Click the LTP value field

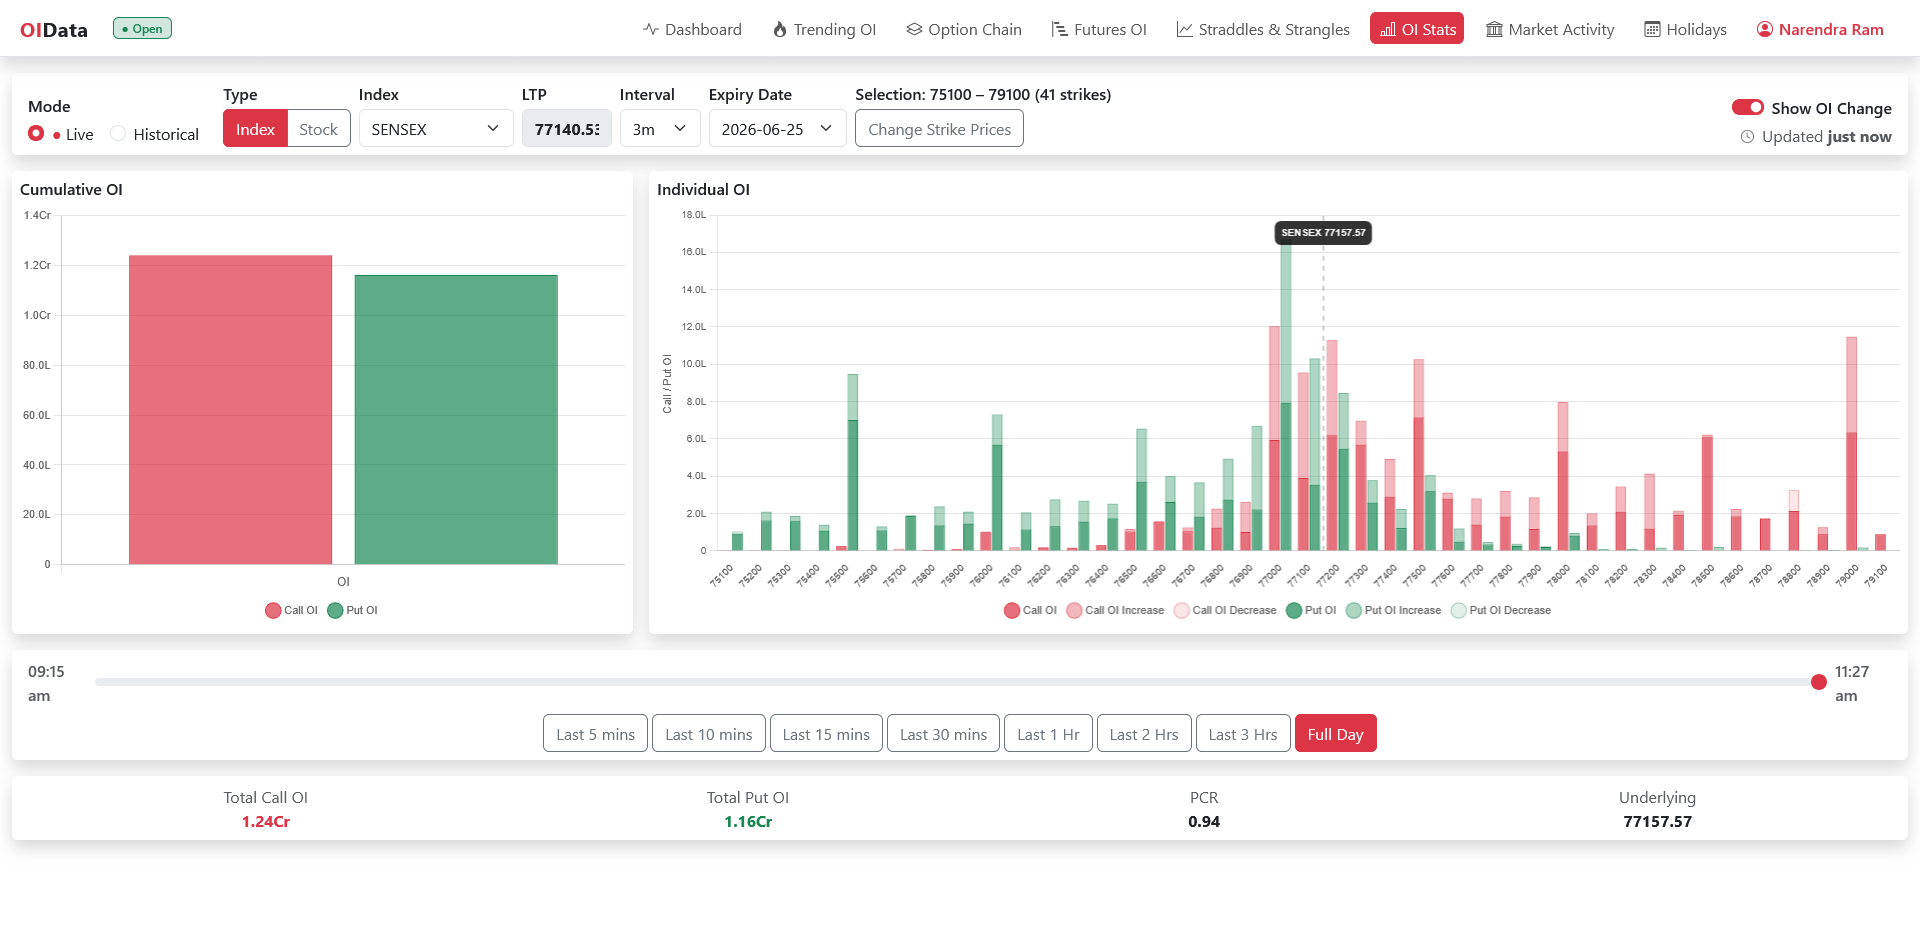point(567,129)
